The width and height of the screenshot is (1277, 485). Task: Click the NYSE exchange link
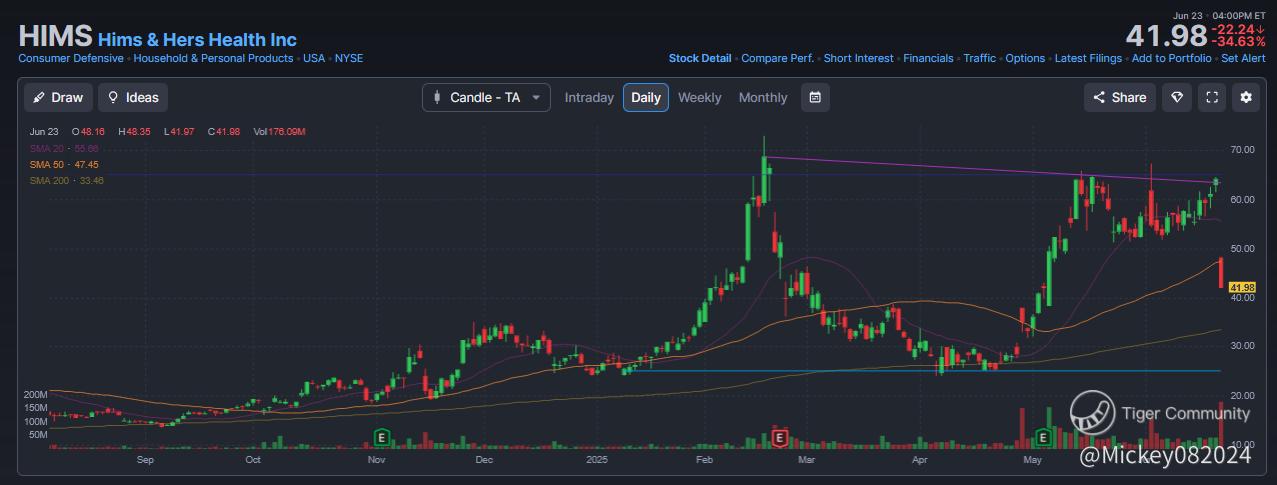tap(349, 59)
